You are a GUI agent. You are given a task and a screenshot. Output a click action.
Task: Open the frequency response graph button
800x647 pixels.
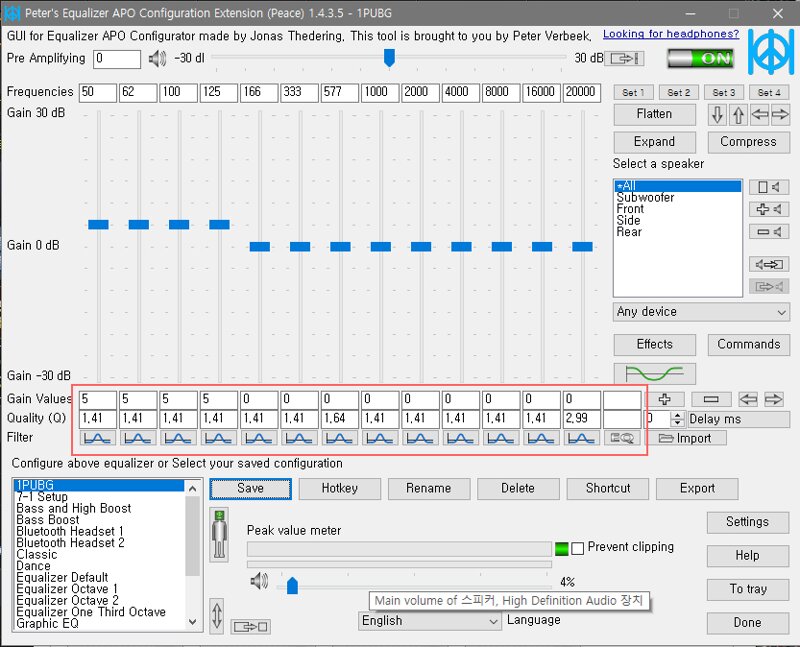coord(654,374)
